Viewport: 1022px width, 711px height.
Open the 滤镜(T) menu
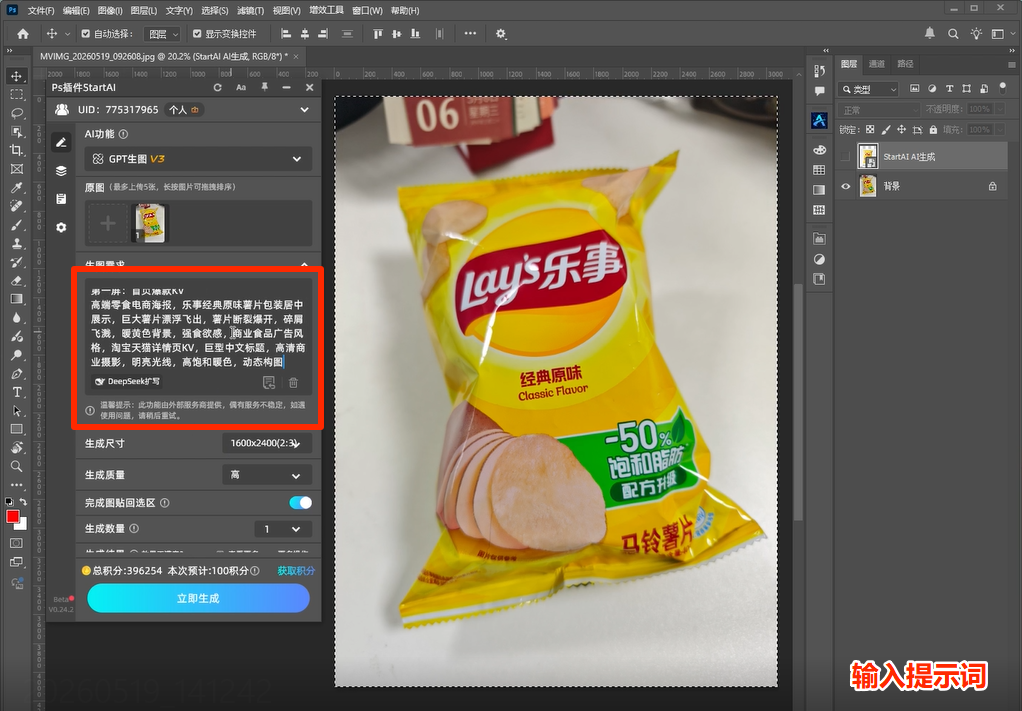[250, 10]
